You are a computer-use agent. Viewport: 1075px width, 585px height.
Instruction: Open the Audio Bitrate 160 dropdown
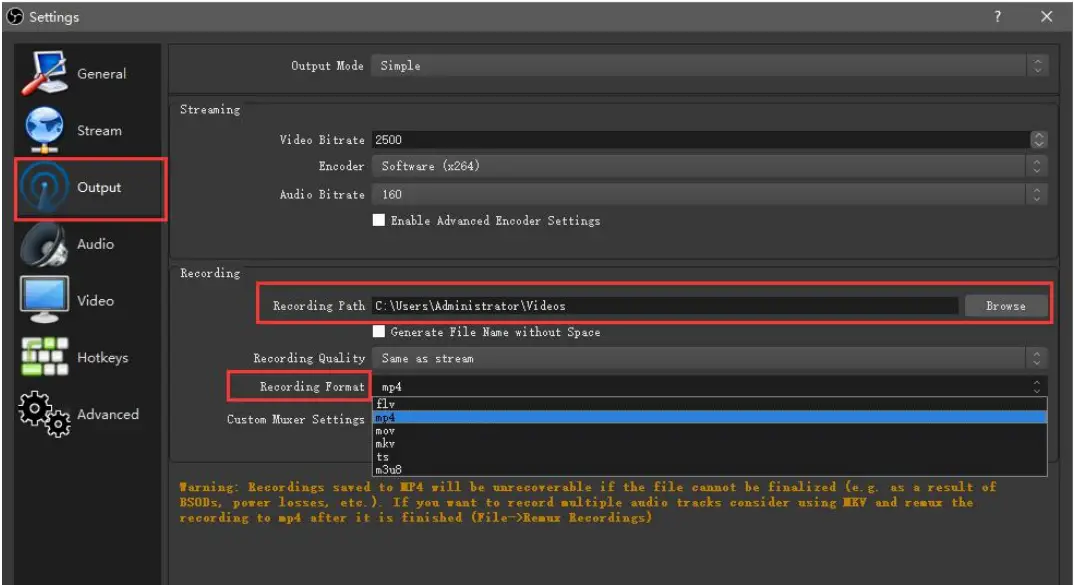point(710,195)
